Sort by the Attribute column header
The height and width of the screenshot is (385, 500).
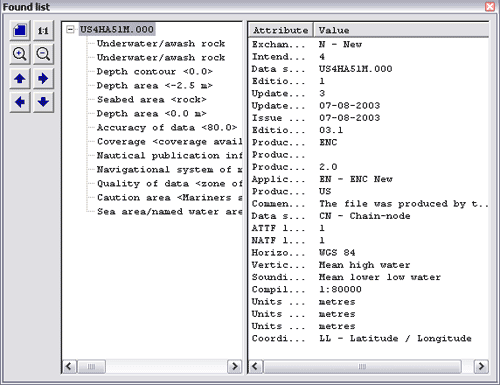tap(281, 30)
